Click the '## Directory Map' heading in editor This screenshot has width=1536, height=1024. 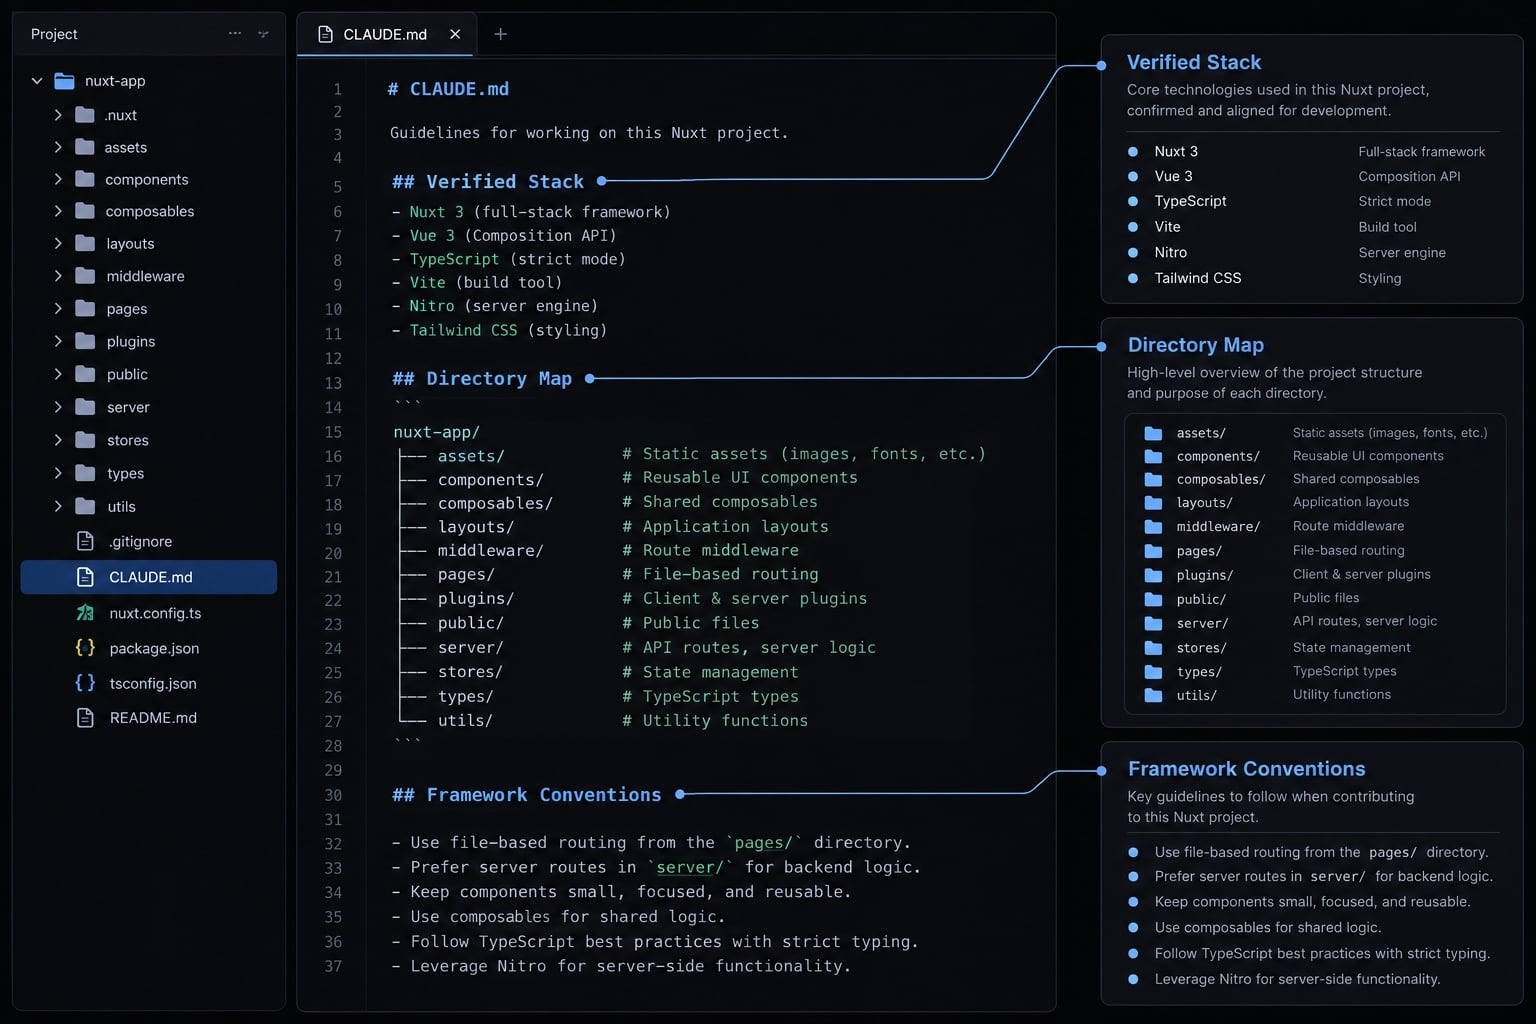(482, 378)
